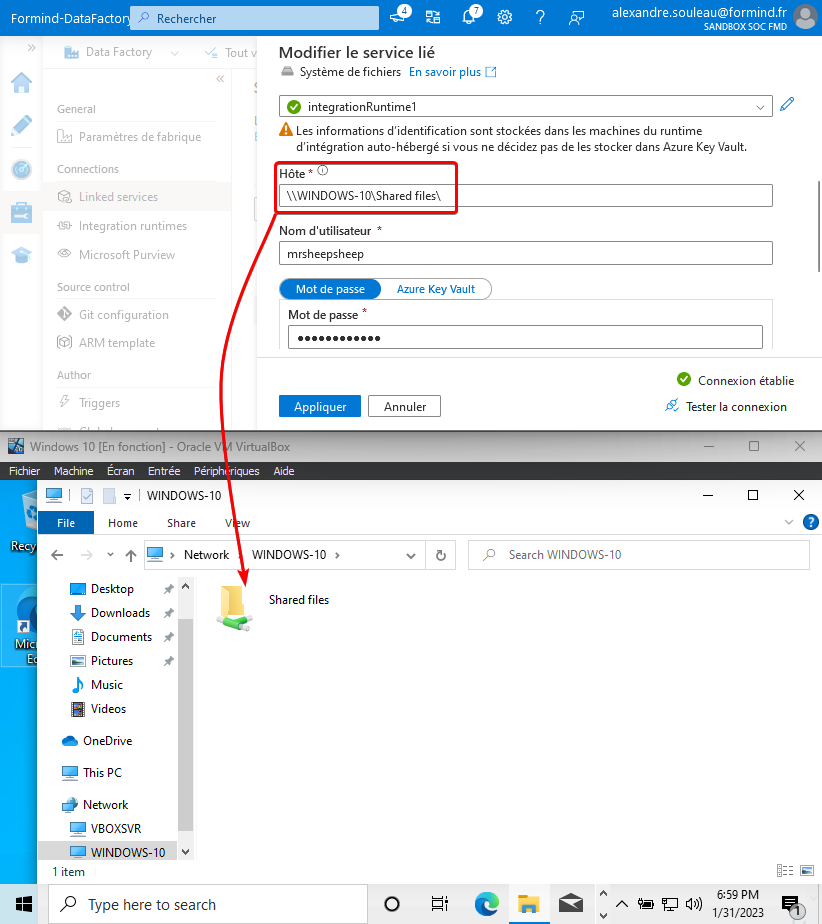Open the directory switcher icon in Azure header
The height and width of the screenshot is (924, 822).
tap(433, 17)
